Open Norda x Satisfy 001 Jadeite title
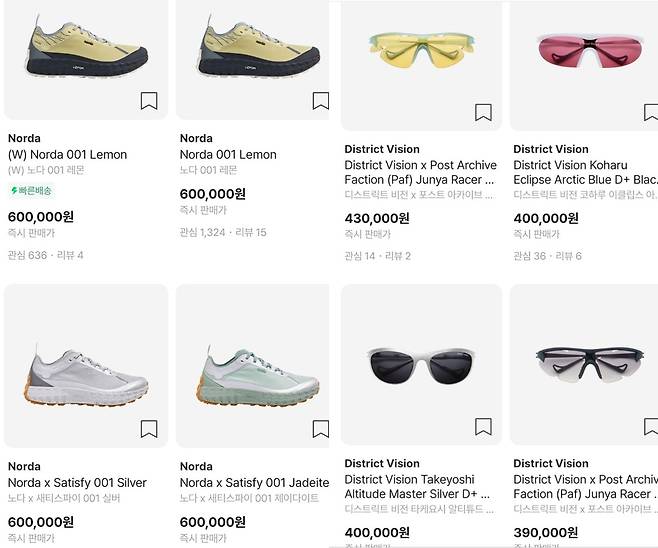658x548 pixels. (254, 483)
